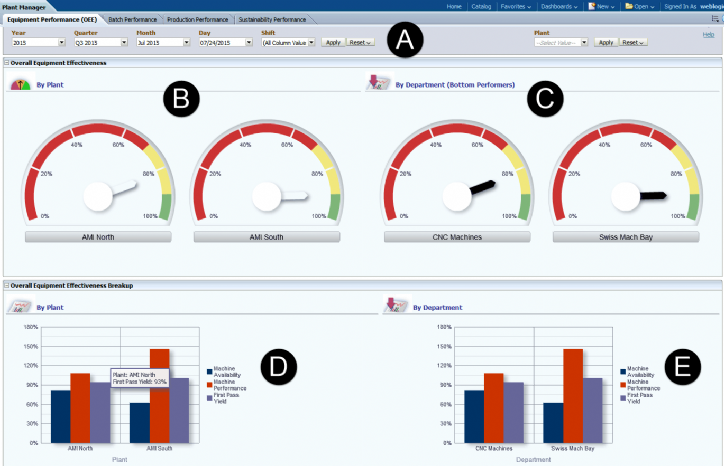724x466 pixels.
Task: Click the By Department bottom performers icon
Action: click(377, 84)
